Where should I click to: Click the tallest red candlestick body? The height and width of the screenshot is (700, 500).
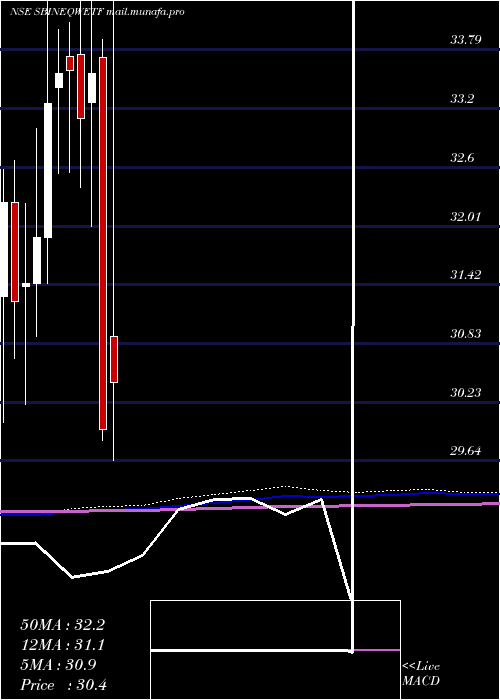click(103, 243)
